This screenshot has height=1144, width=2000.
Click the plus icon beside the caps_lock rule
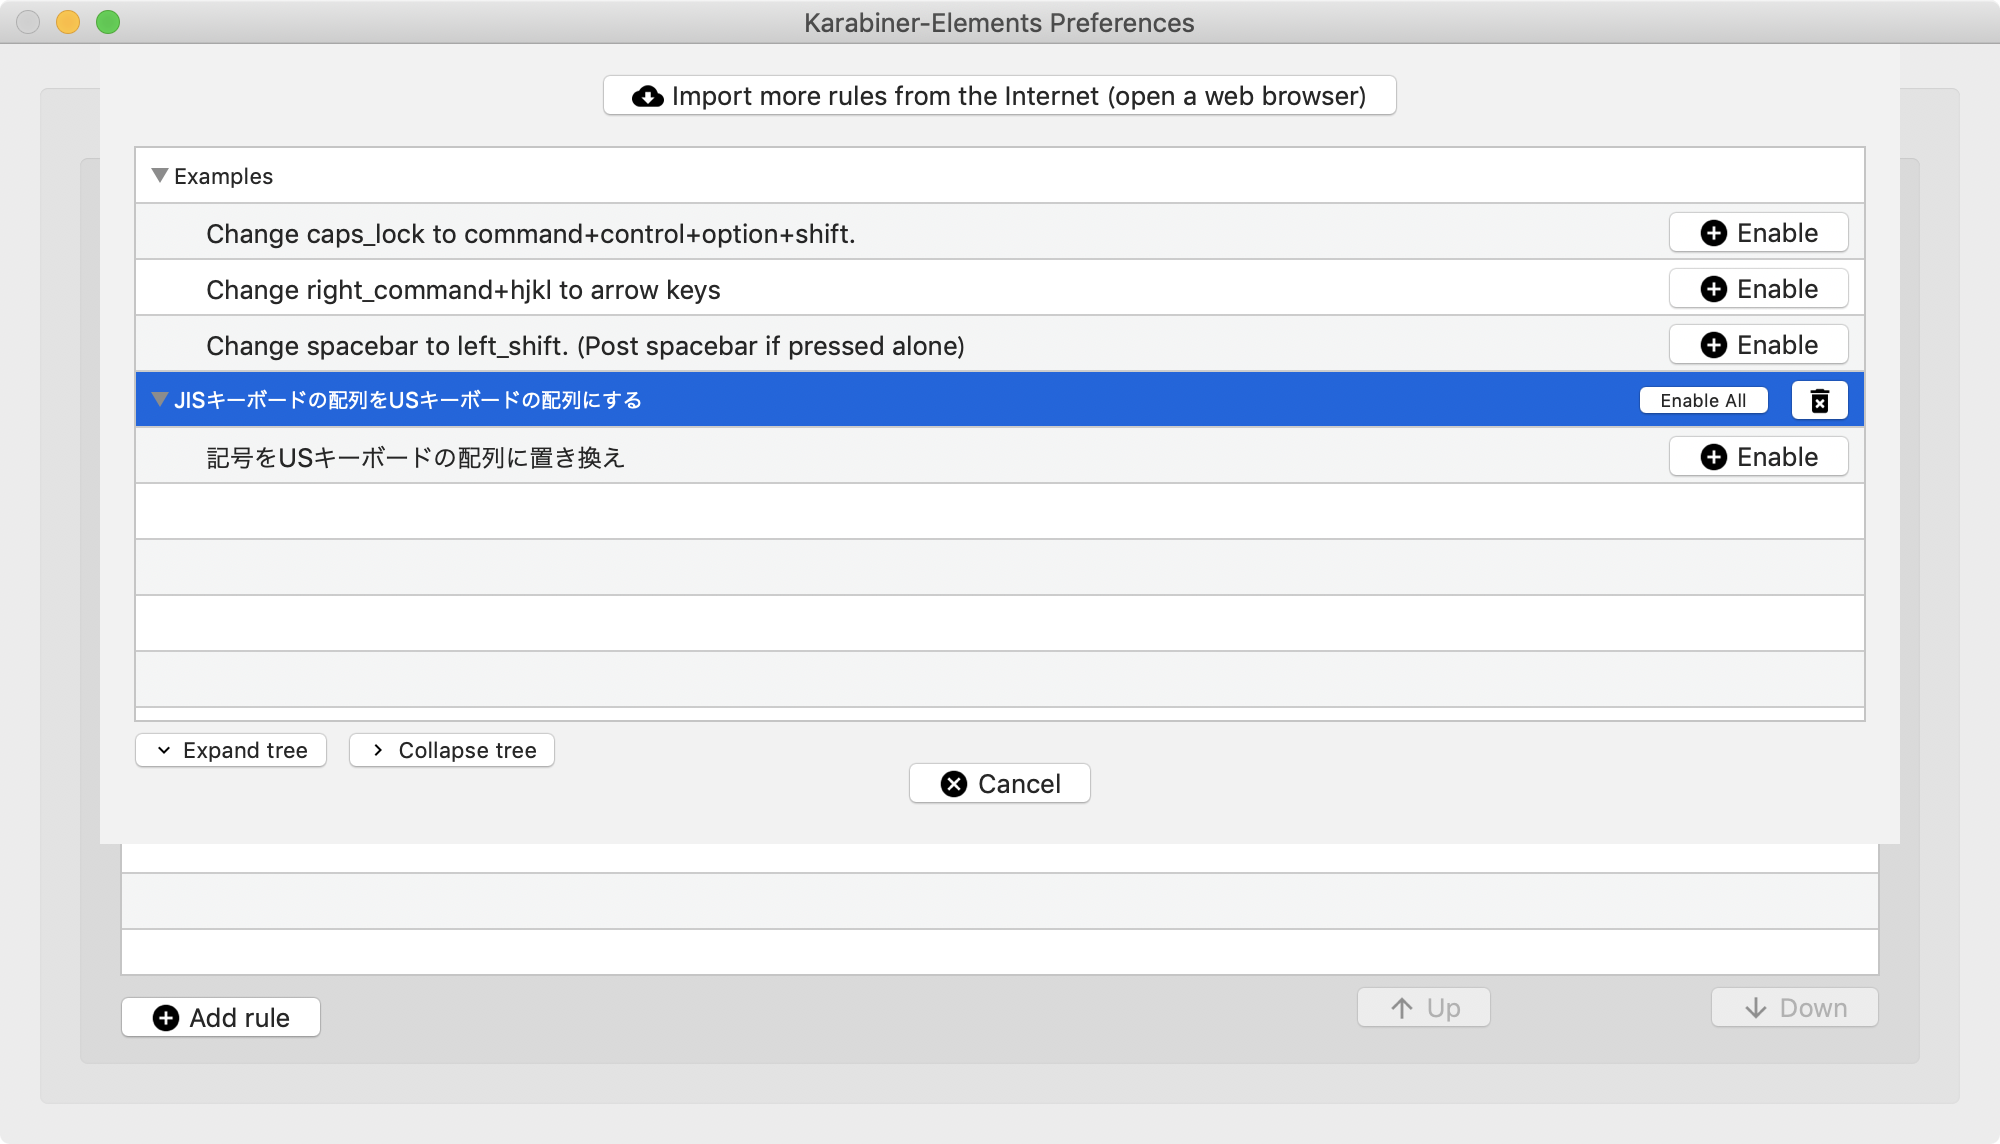tap(1714, 232)
